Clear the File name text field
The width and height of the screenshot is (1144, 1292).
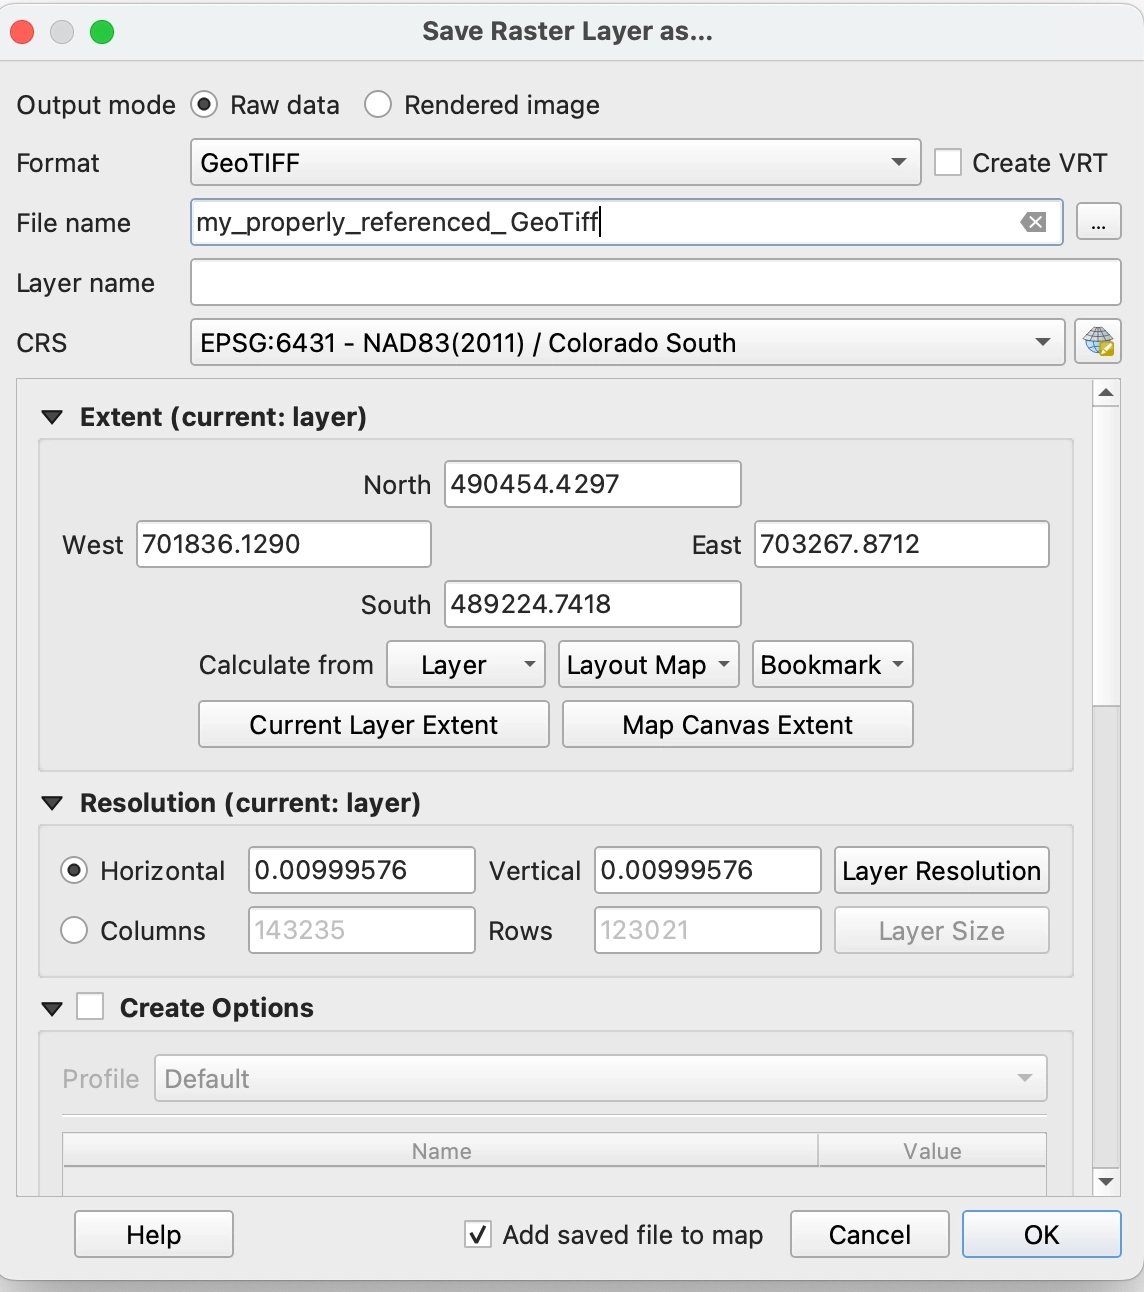point(1033,222)
